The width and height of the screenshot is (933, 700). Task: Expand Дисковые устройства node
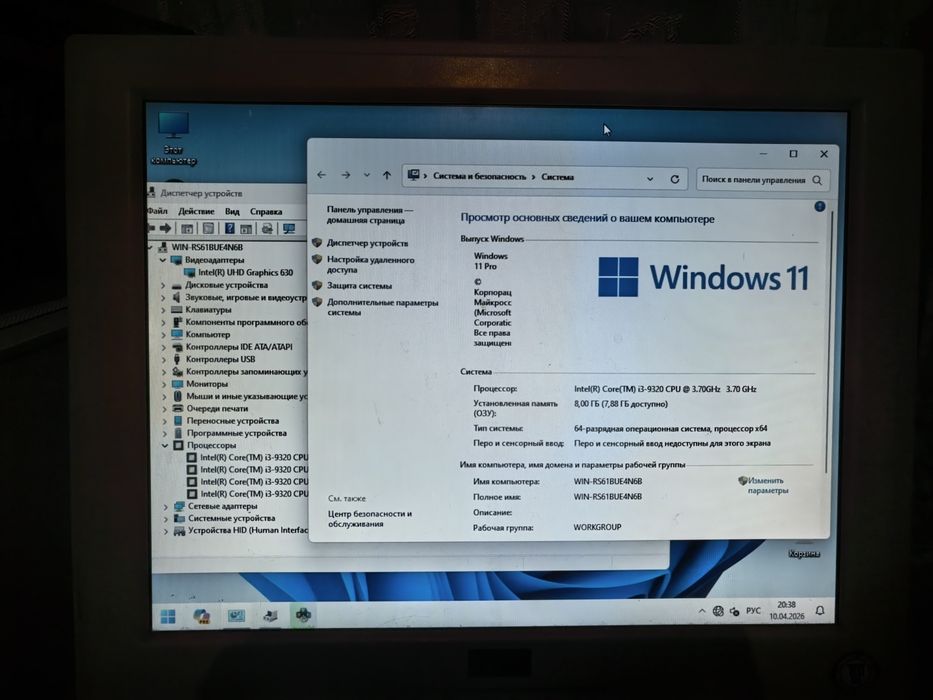pyautogui.click(x=162, y=285)
